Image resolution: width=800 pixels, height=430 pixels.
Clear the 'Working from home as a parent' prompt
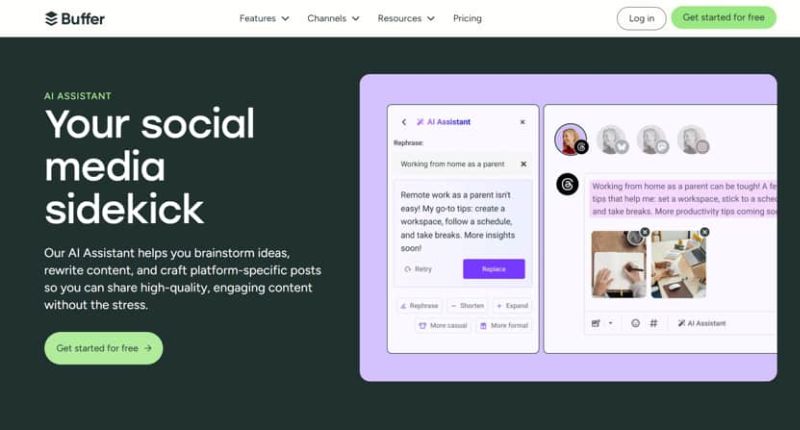tap(523, 164)
